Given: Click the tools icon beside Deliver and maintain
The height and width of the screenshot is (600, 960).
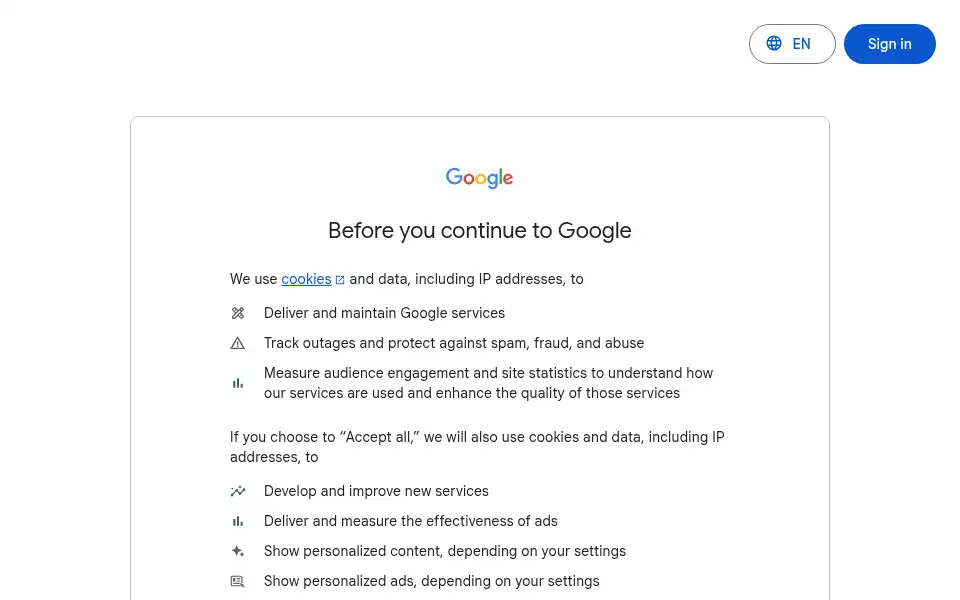Looking at the screenshot, I should click(x=238, y=313).
